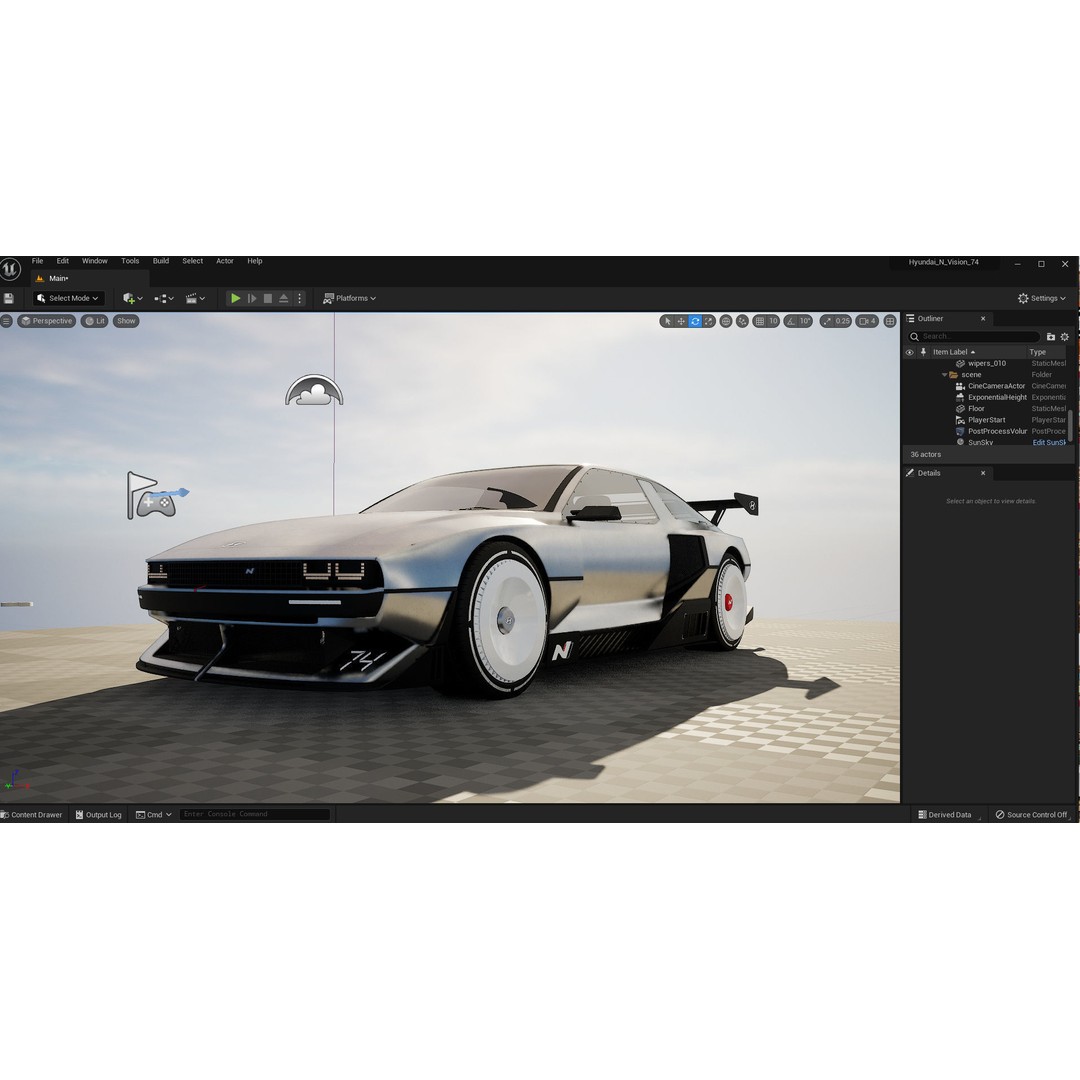Open the Cinematics clapperboard menu
This screenshot has width=1080, height=1080.
coord(195,298)
